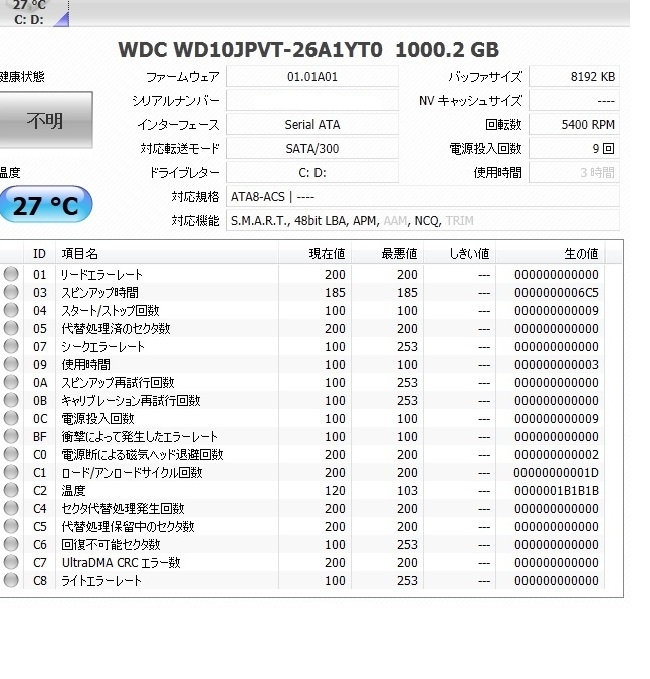This screenshot has width=650, height=679.
Task: Click the しきい値 column header
Action: point(459,253)
